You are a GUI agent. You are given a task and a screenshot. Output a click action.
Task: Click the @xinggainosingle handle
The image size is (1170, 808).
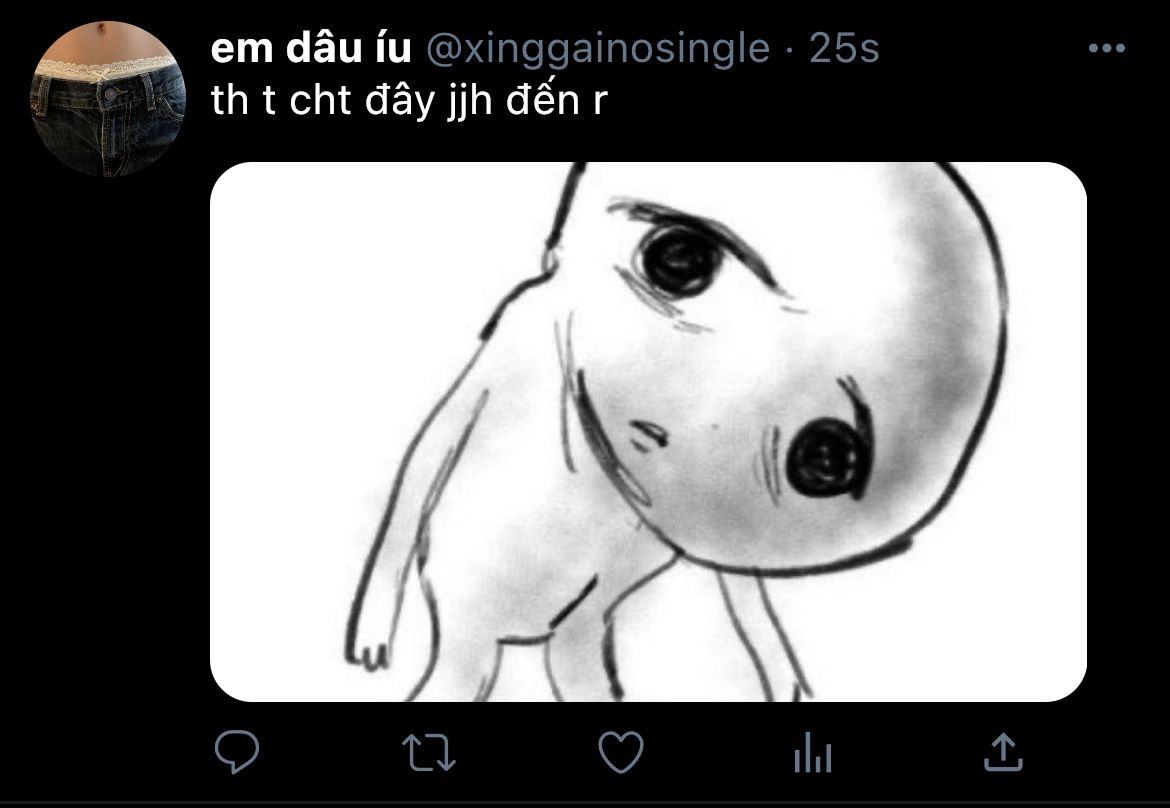click(598, 50)
